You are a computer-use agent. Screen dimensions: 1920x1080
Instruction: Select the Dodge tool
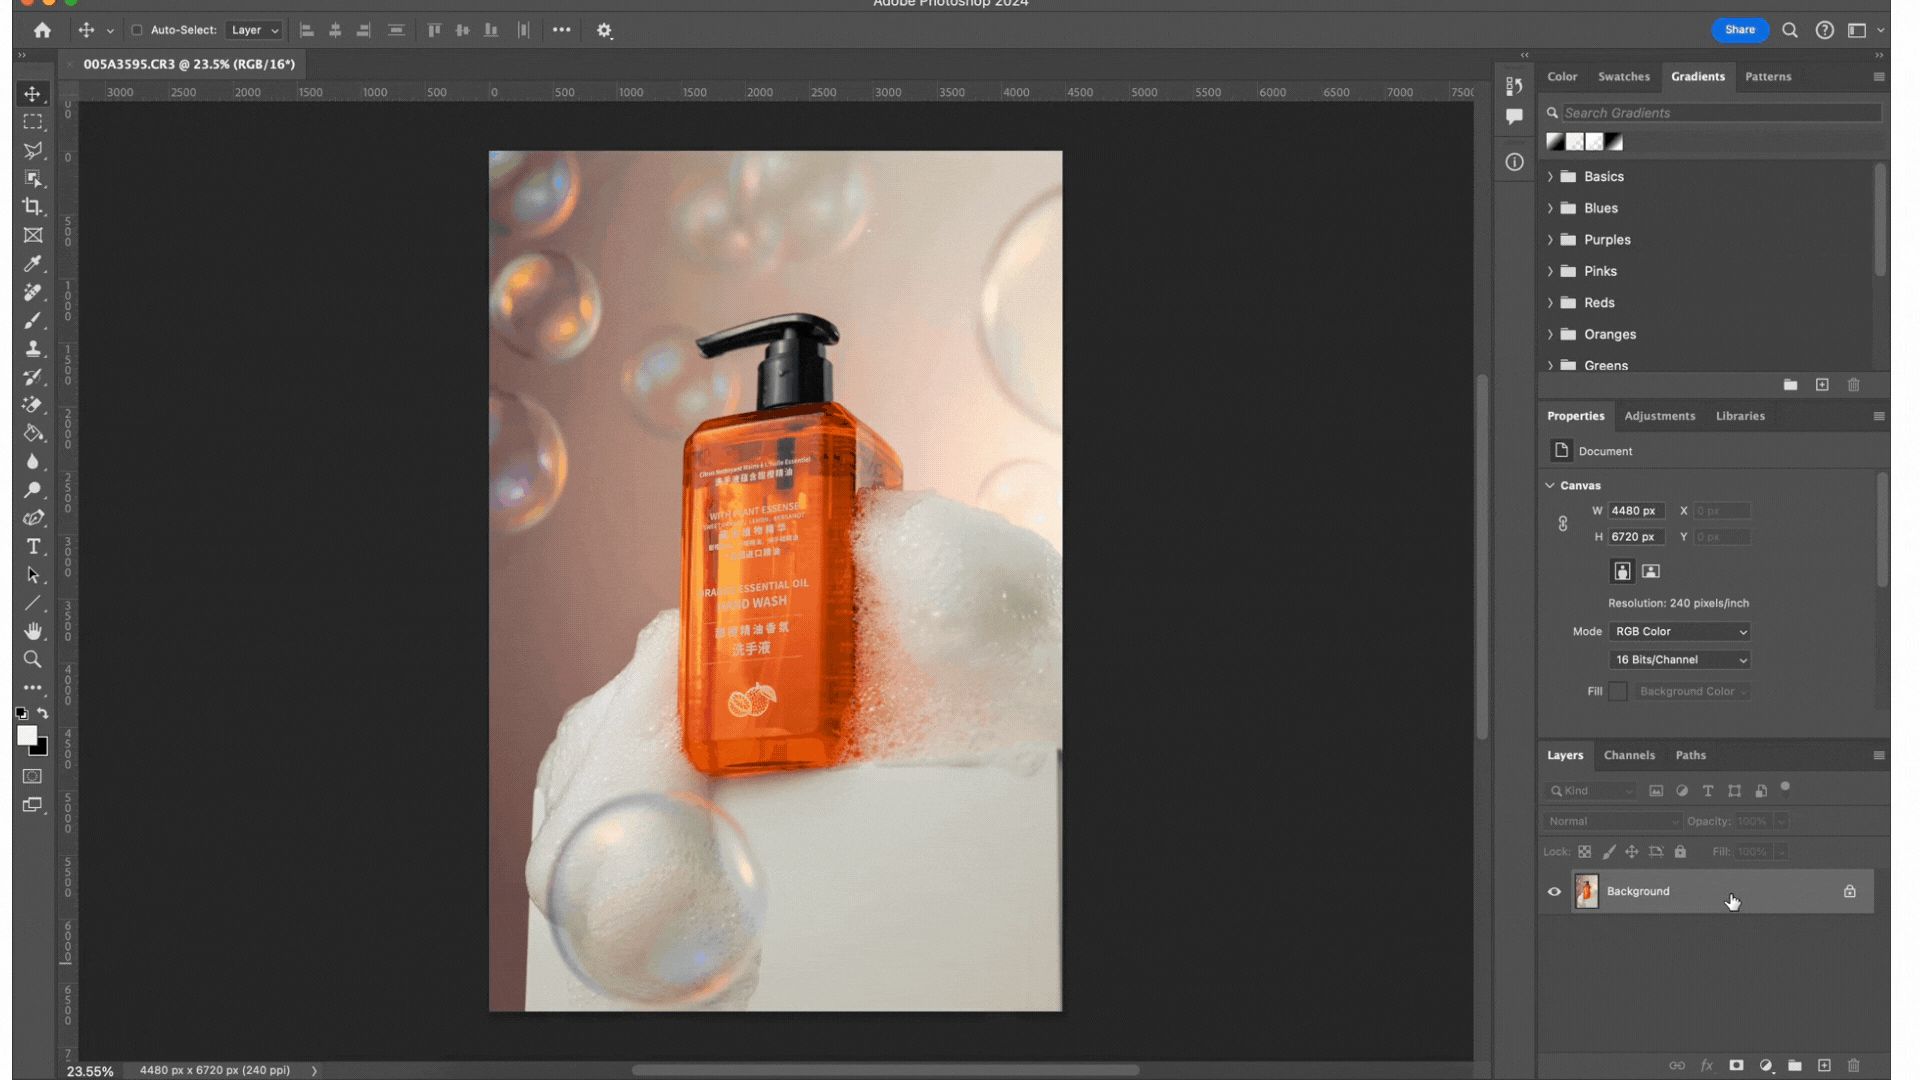pos(33,490)
